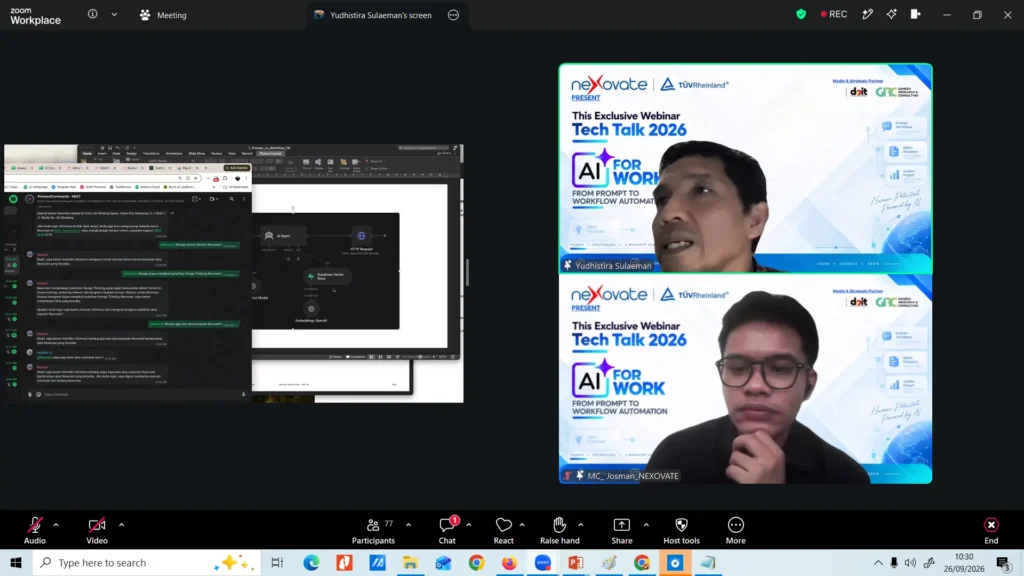Click the shared screen content view
Viewport: 1024px width, 576px height.
[234, 274]
